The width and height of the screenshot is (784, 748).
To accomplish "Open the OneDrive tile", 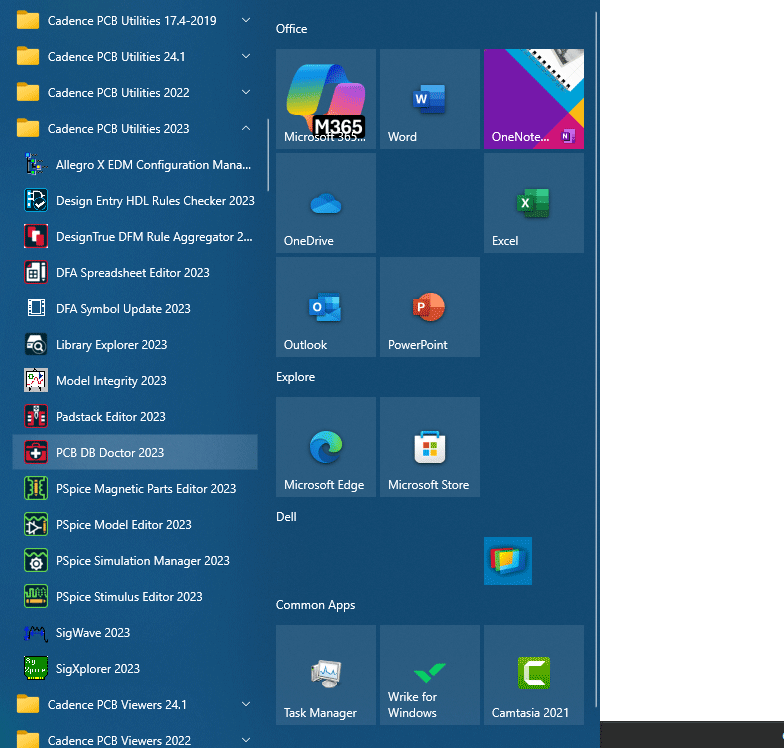I will pyautogui.click(x=326, y=203).
